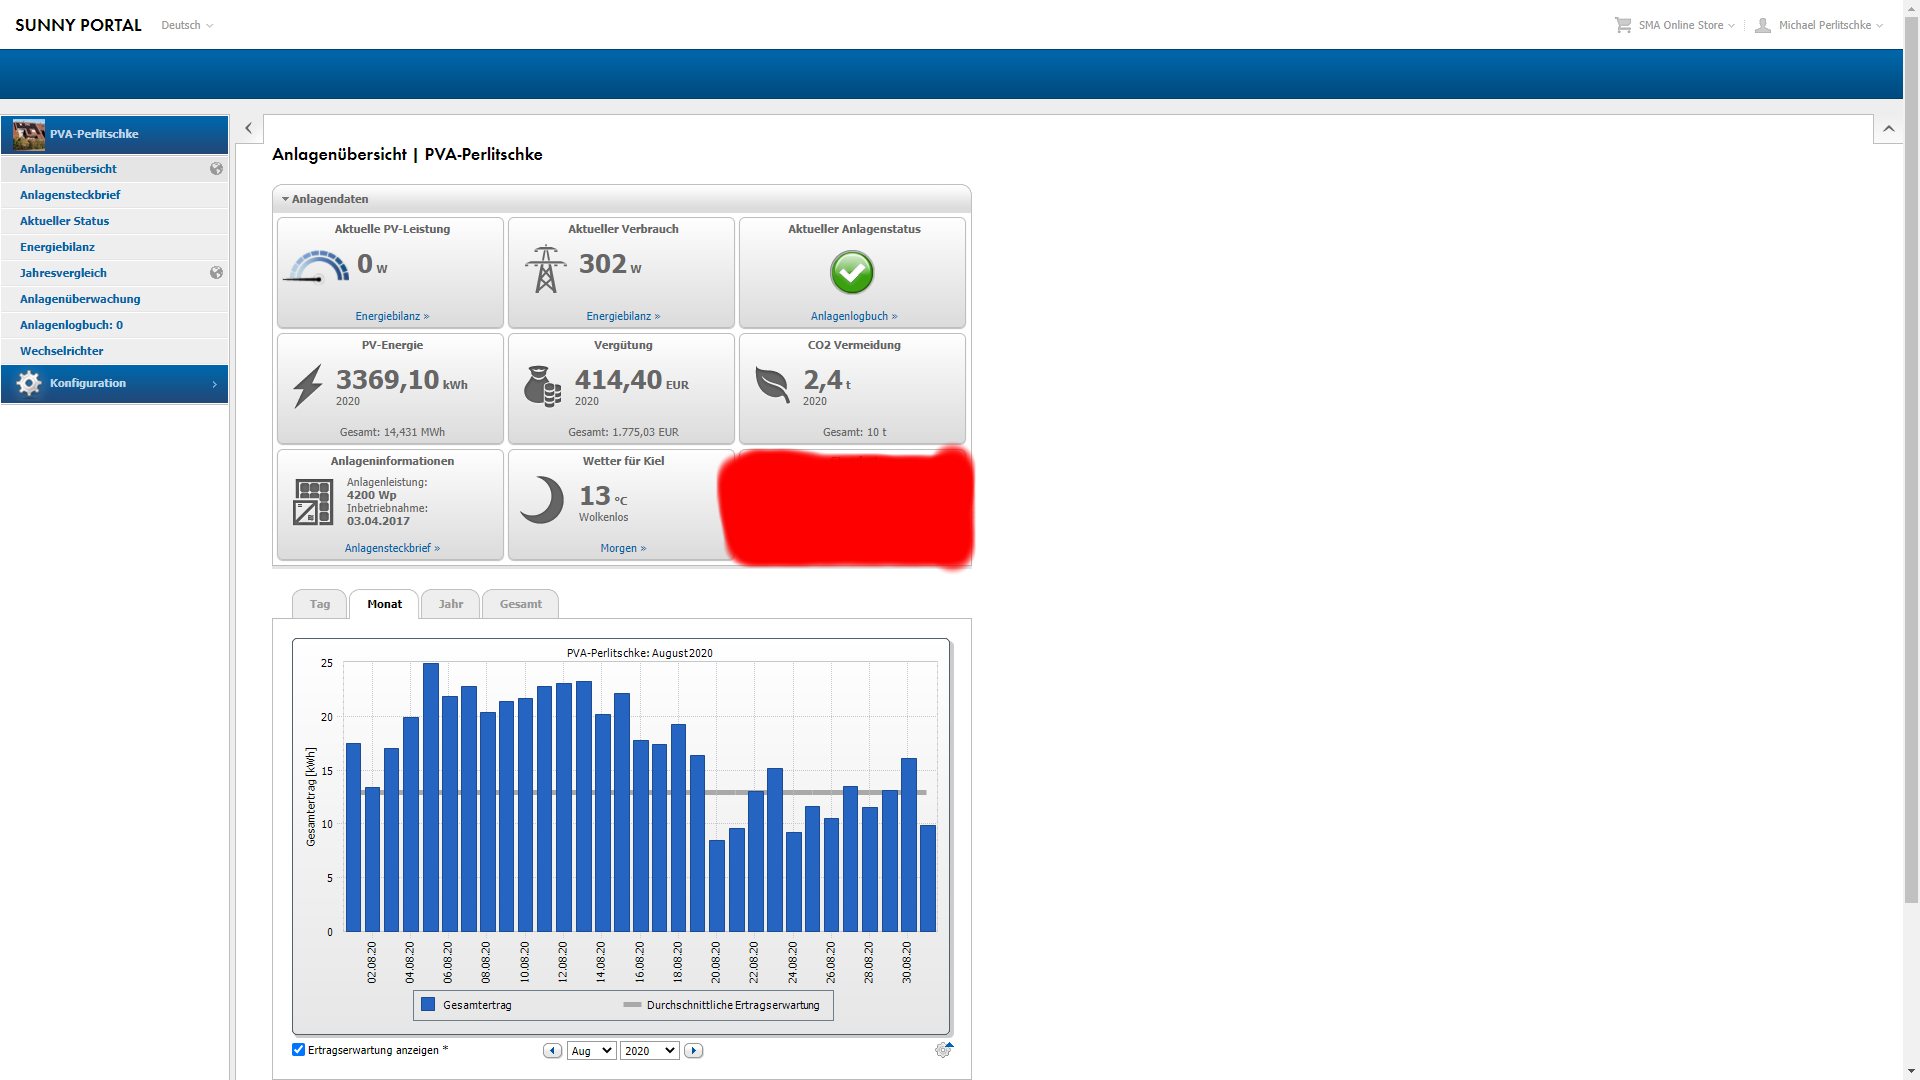
Task: Click the moon weather icon
Action: pyautogui.click(x=543, y=499)
